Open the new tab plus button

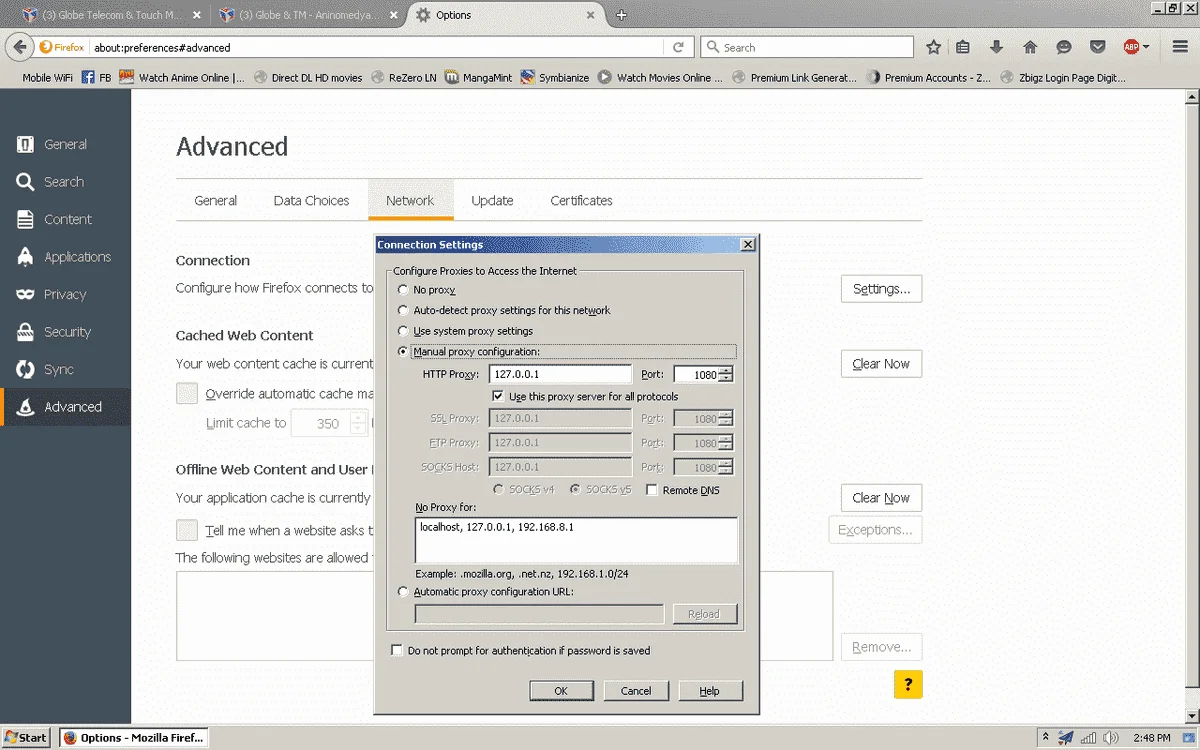coord(621,15)
